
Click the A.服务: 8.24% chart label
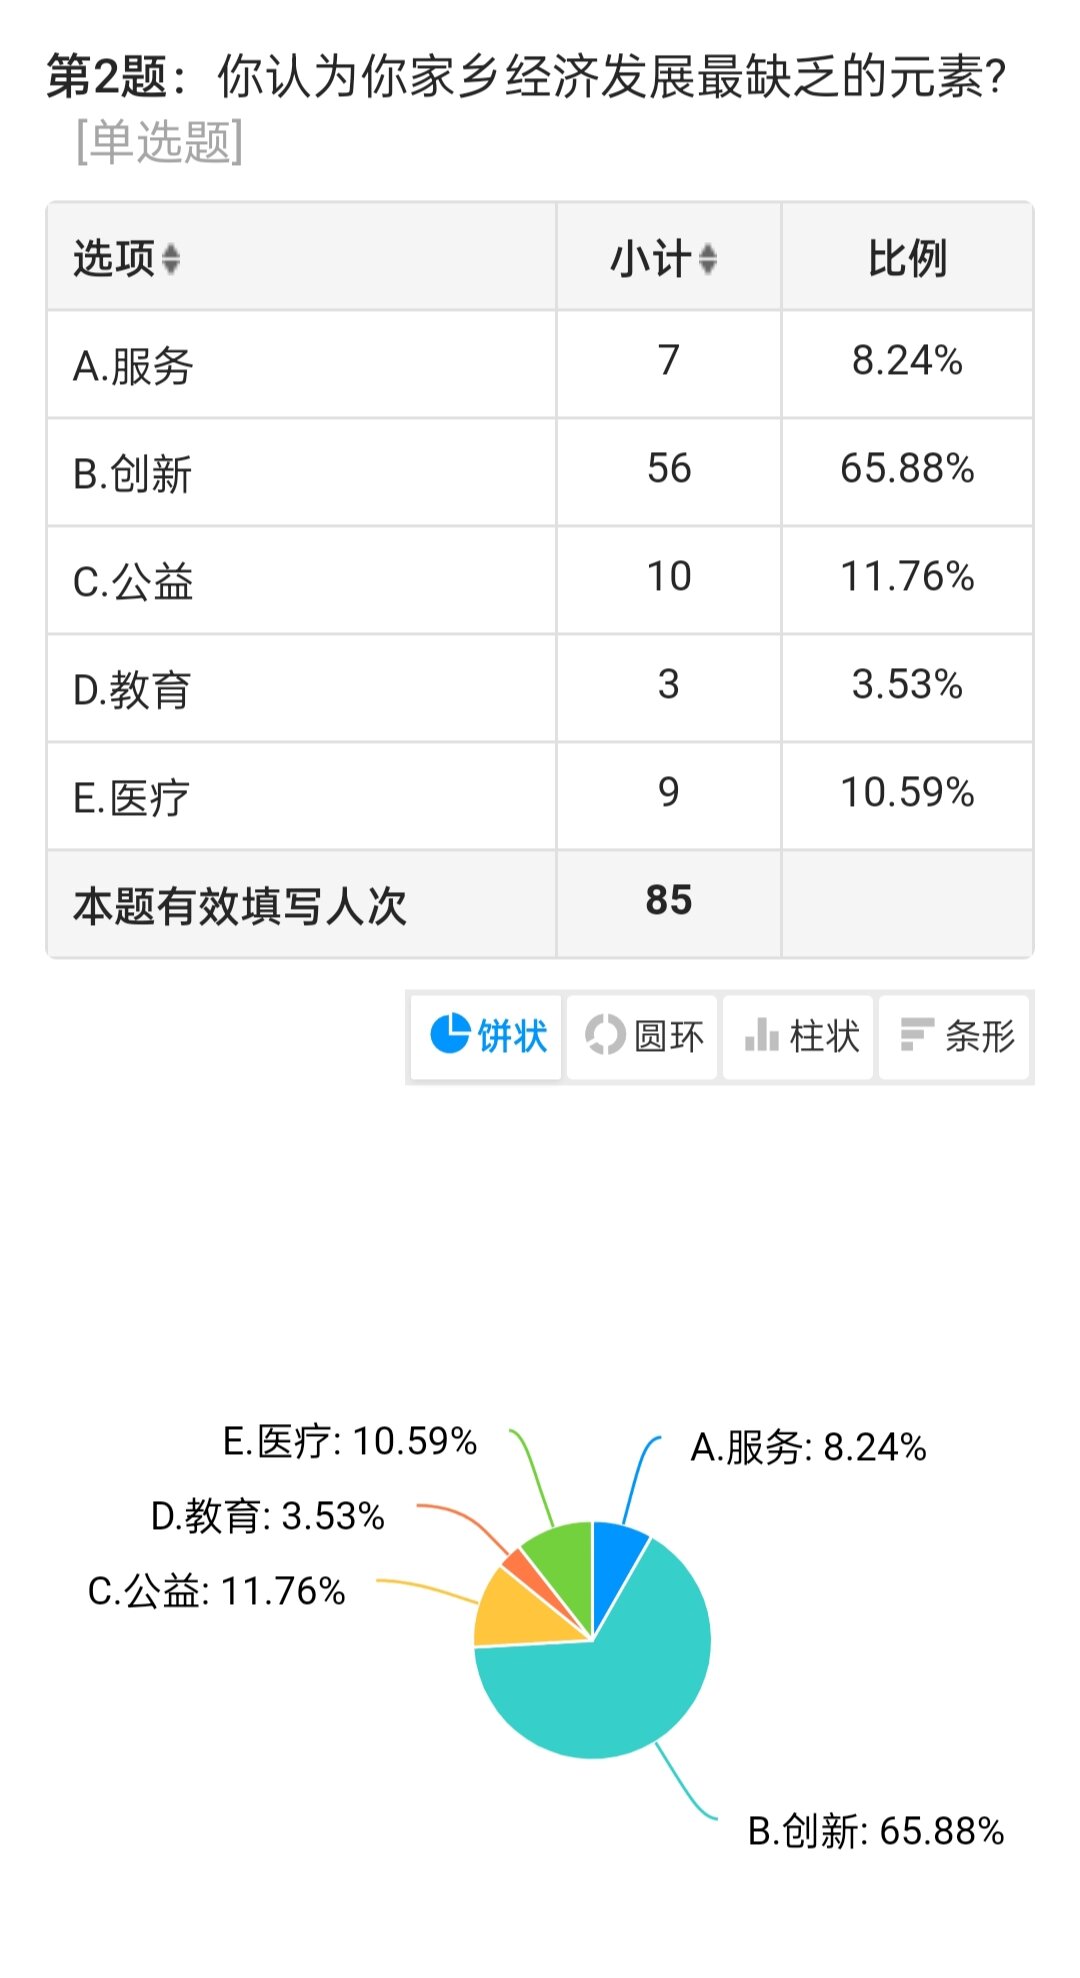(808, 1447)
